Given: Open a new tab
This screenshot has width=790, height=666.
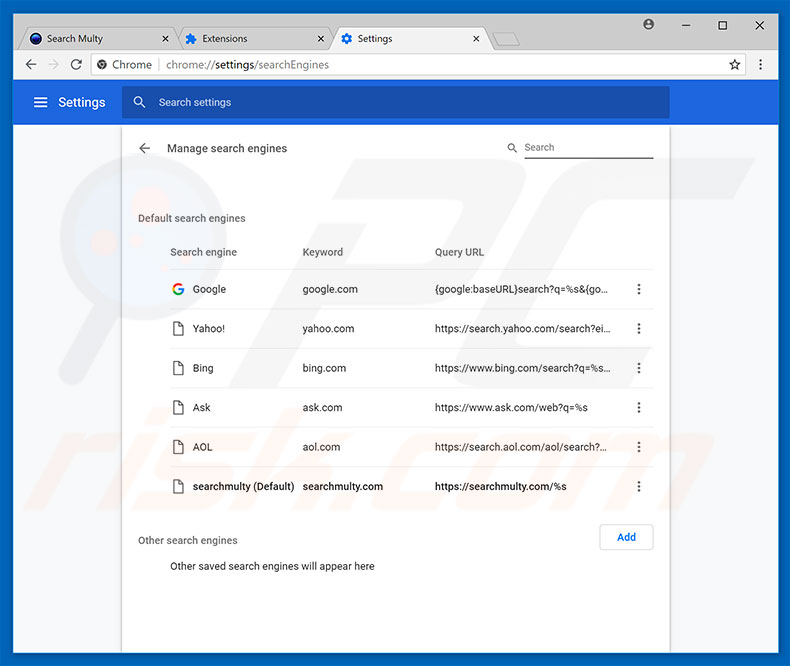Looking at the screenshot, I should pyautogui.click(x=506, y=39).
